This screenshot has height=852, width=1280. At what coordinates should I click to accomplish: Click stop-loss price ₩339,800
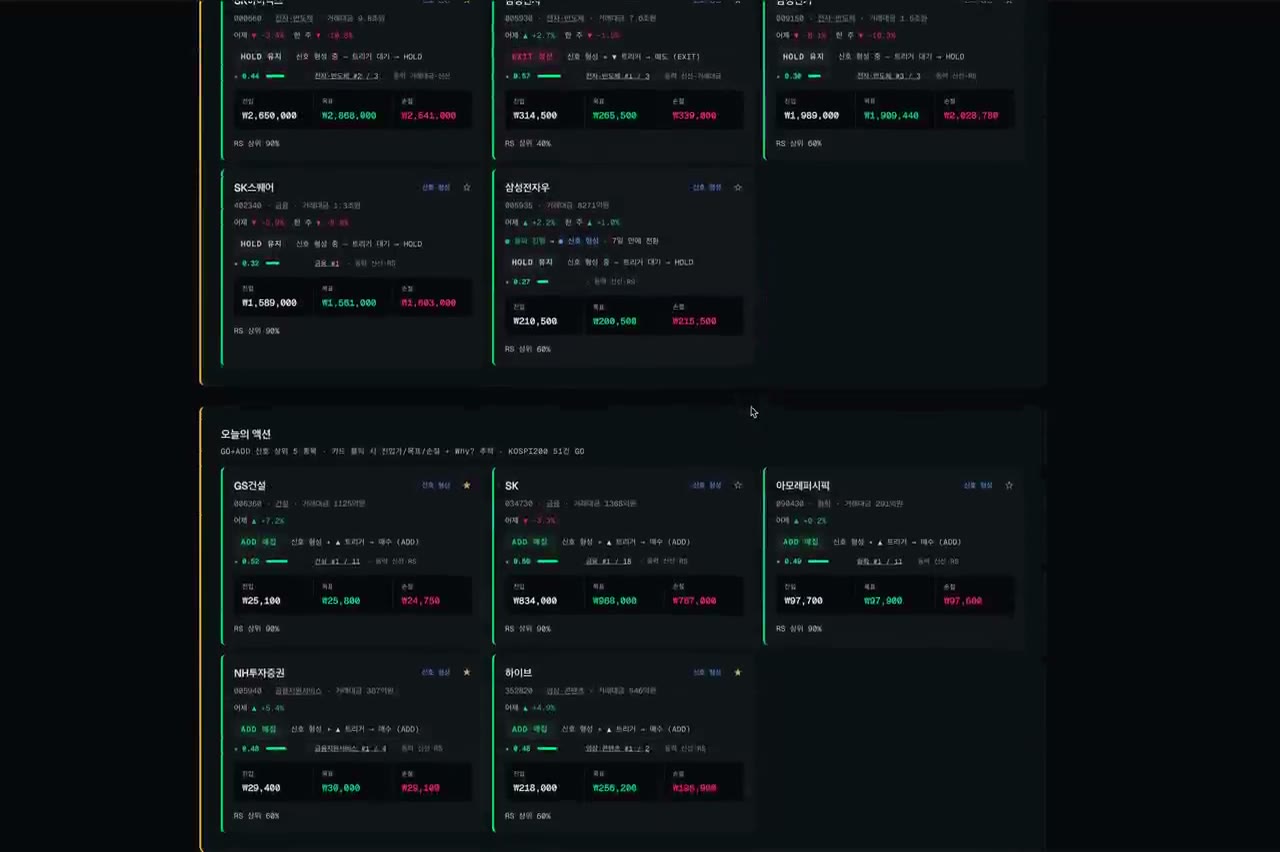[694, 115]
